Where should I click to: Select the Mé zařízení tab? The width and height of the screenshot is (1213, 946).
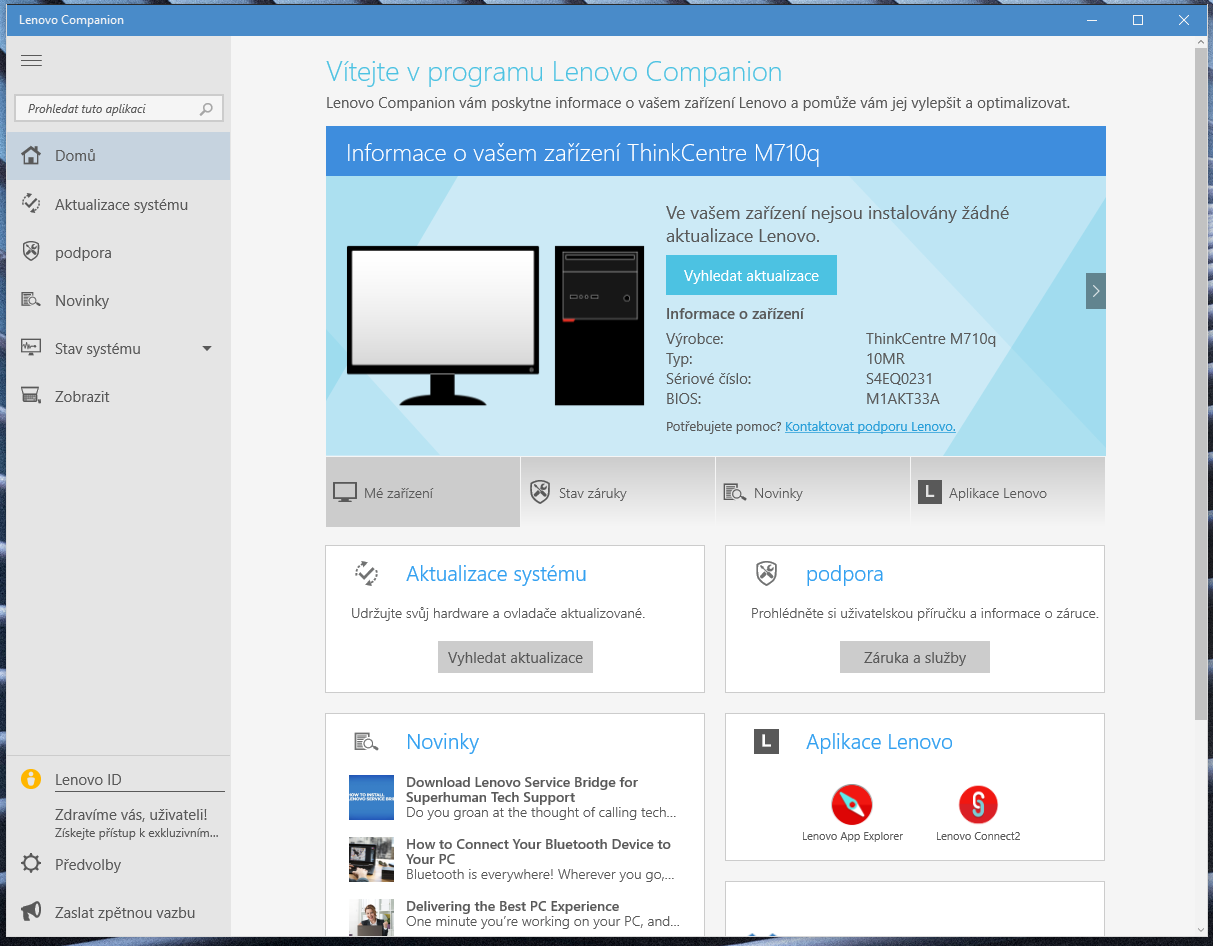click(x=423, y=492)
